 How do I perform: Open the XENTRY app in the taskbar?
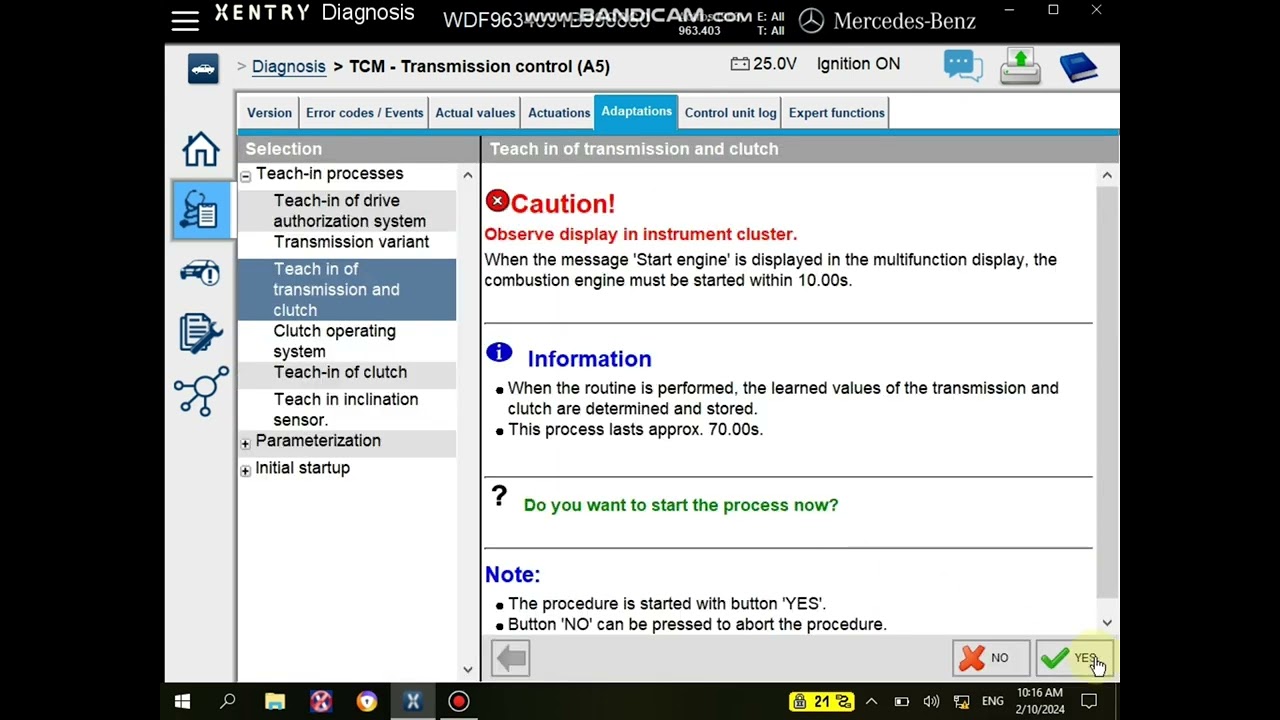pos(412,701)
